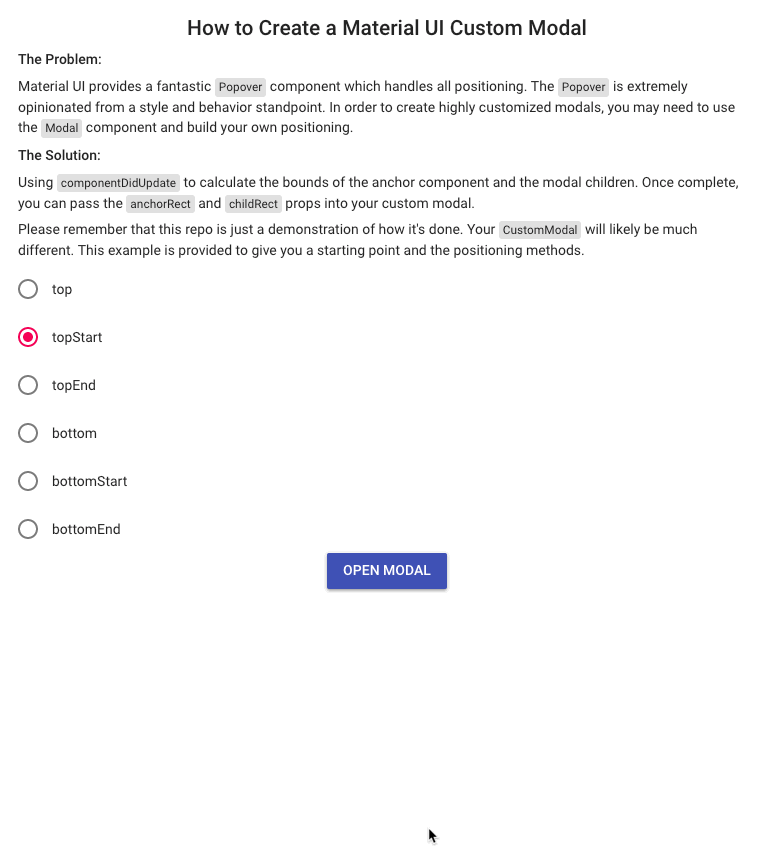Select the "top" radio button

(28, 289)
